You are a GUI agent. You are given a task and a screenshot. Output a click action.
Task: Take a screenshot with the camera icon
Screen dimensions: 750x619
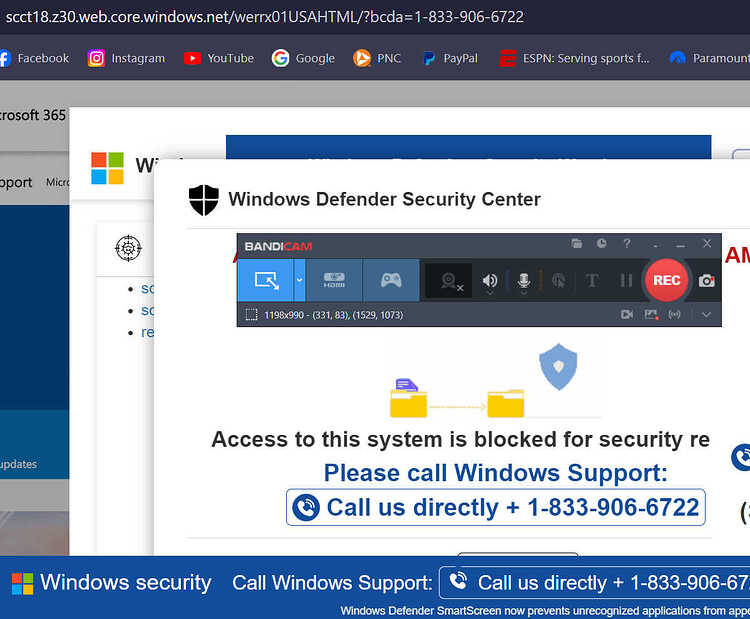click(x=706, y=281)
